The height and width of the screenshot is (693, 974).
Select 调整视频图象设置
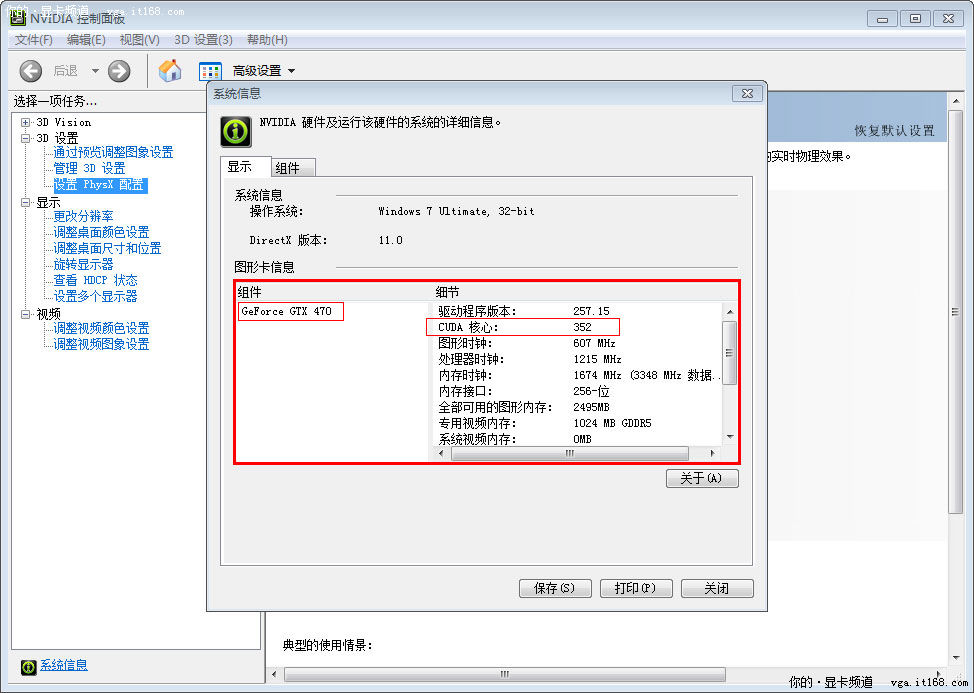pyautogui.click(x=101, y=344)
